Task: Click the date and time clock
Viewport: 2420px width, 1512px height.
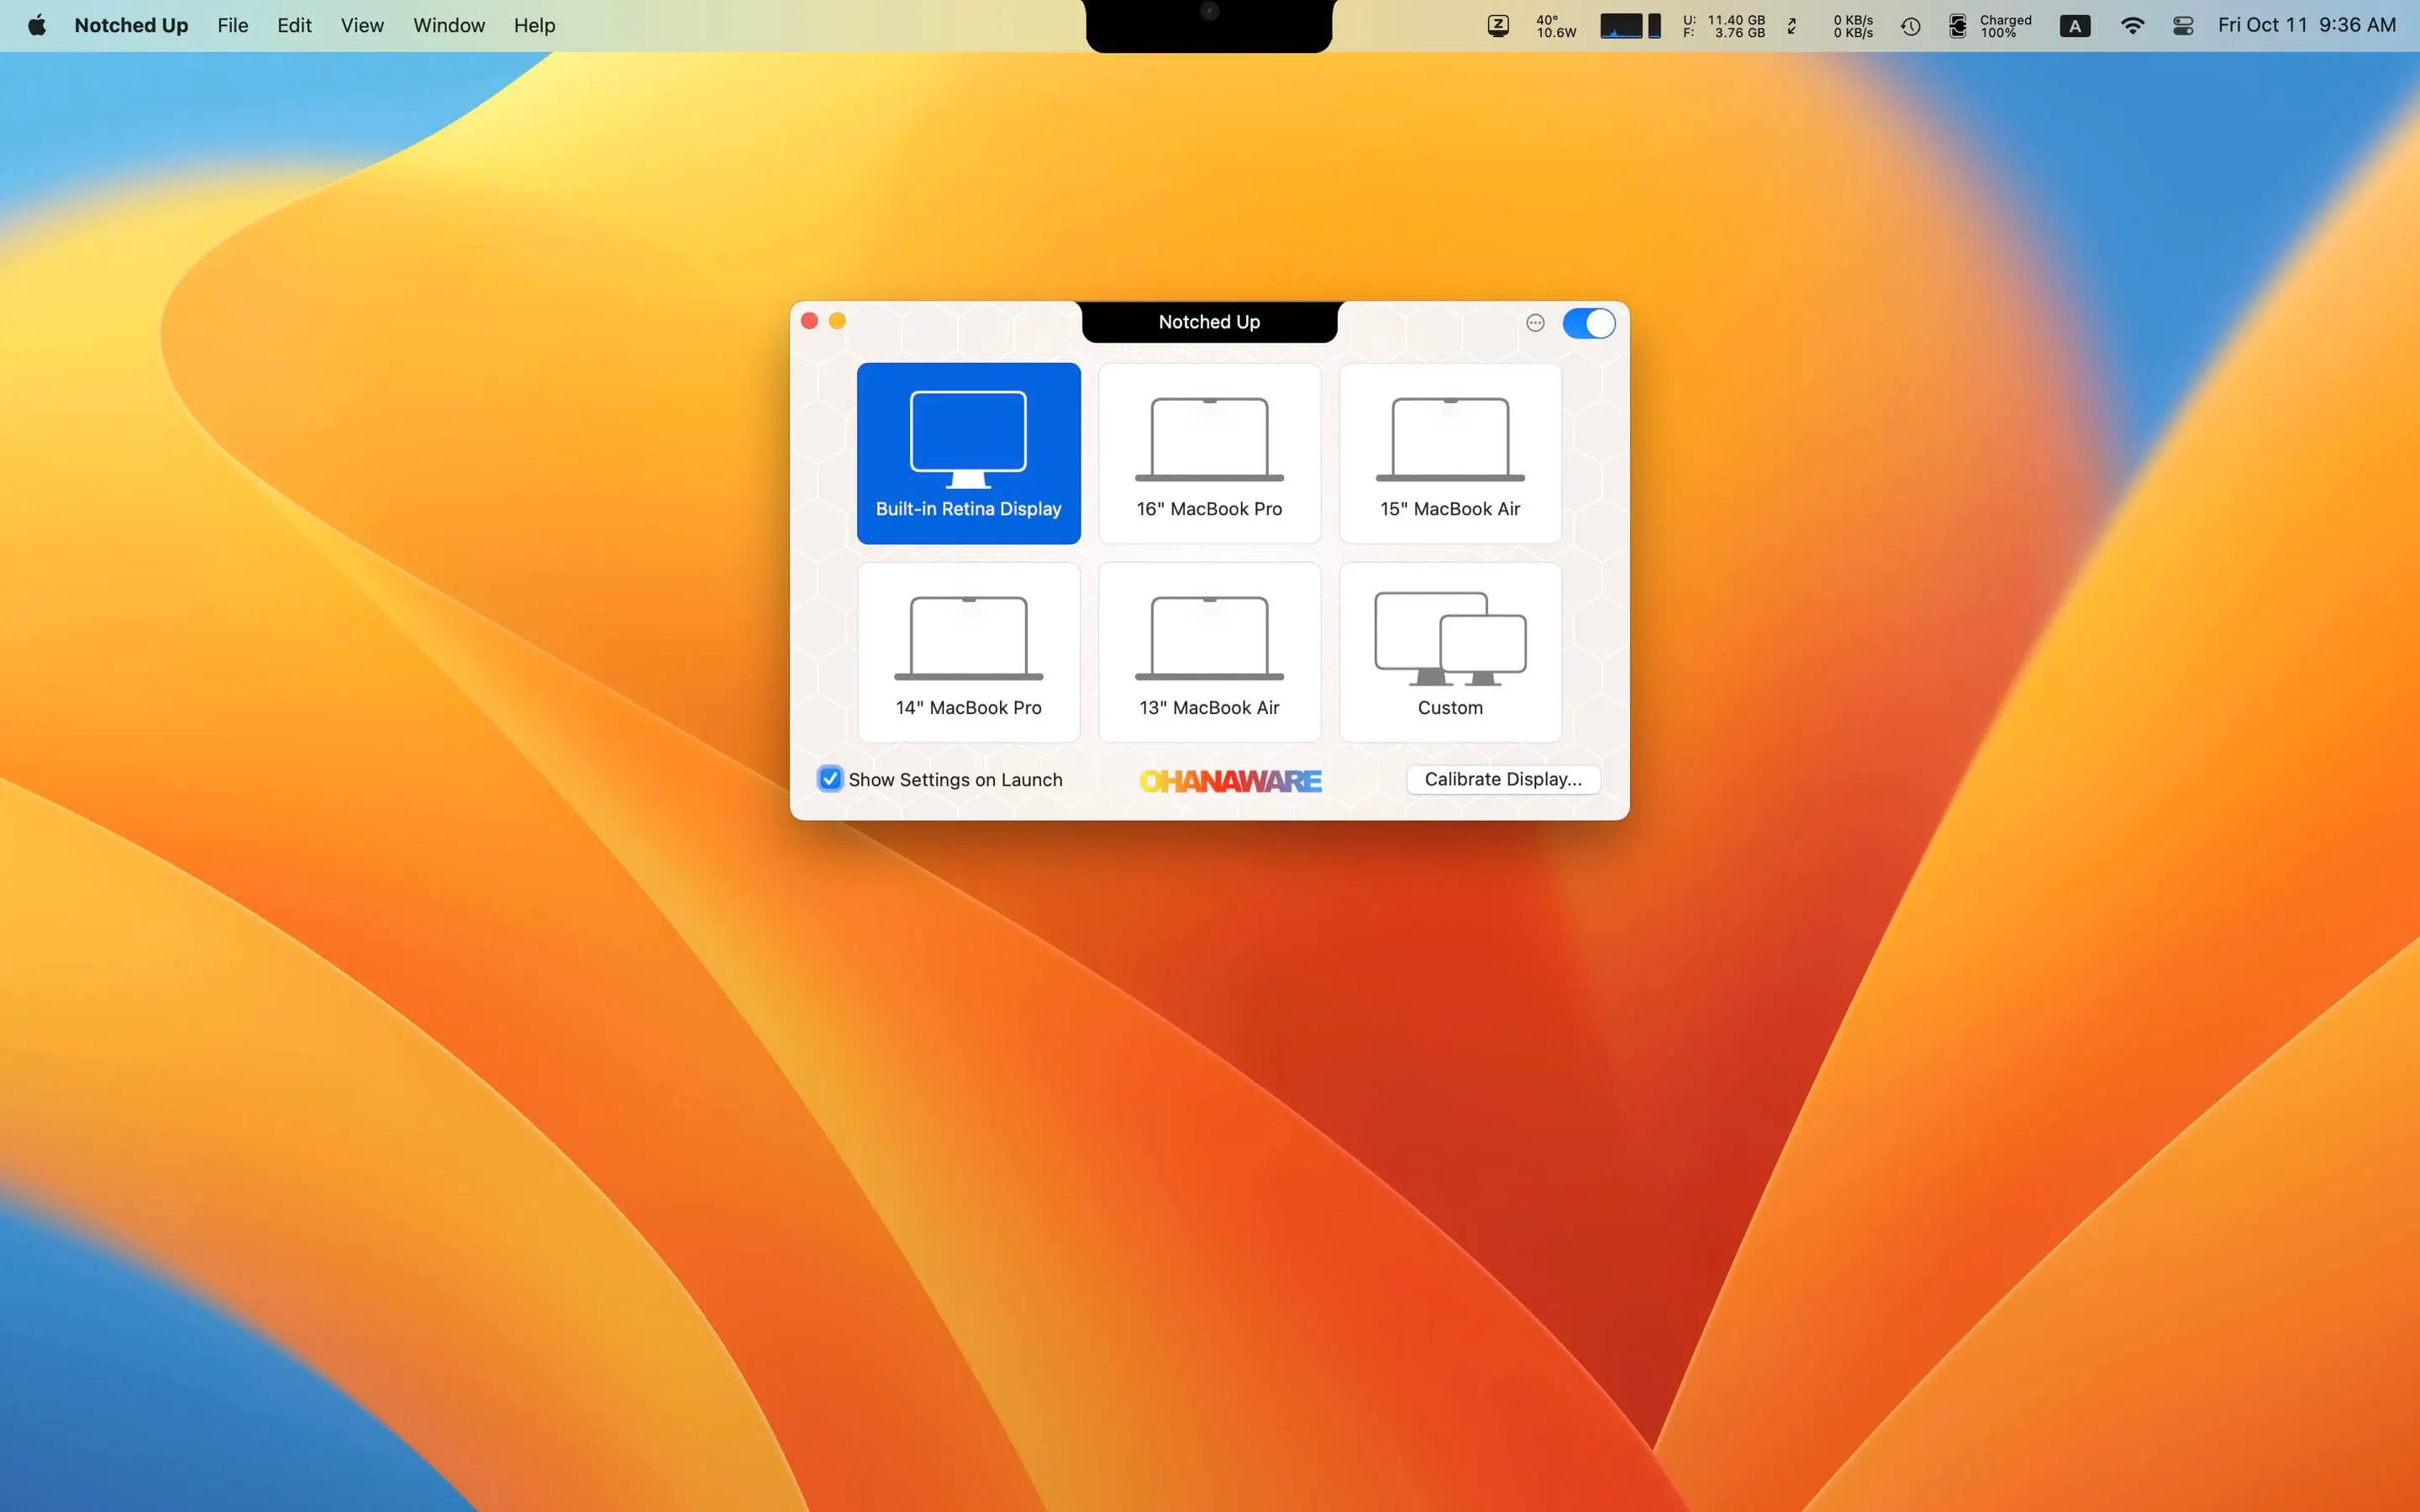Action: 2306,26
